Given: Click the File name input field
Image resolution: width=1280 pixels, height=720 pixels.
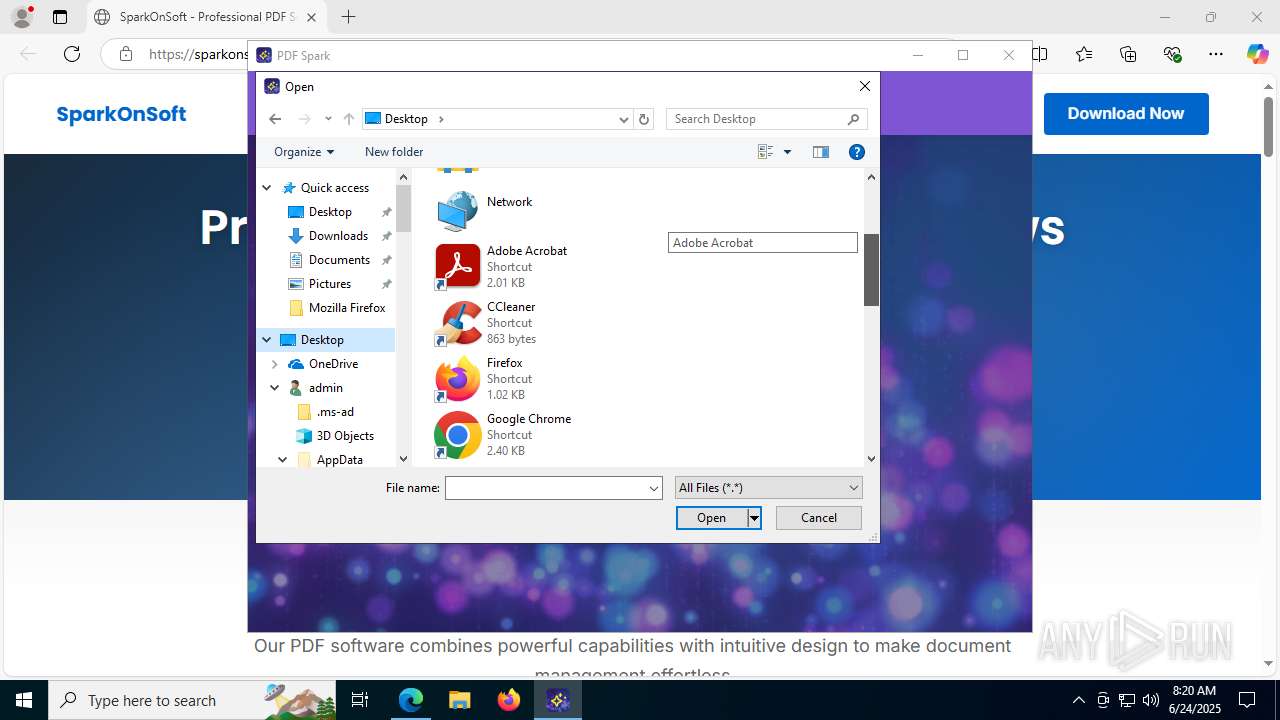Looking at the screenshot, I should point(546,488).
